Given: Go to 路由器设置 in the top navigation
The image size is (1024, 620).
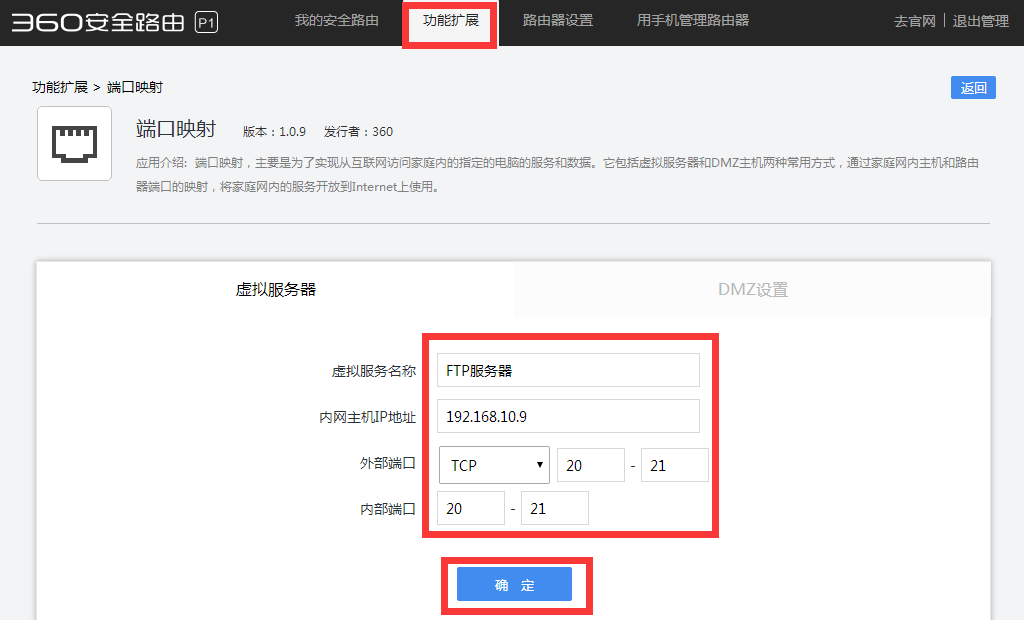Looking at the screenshot, I should [x=557, y=21].
